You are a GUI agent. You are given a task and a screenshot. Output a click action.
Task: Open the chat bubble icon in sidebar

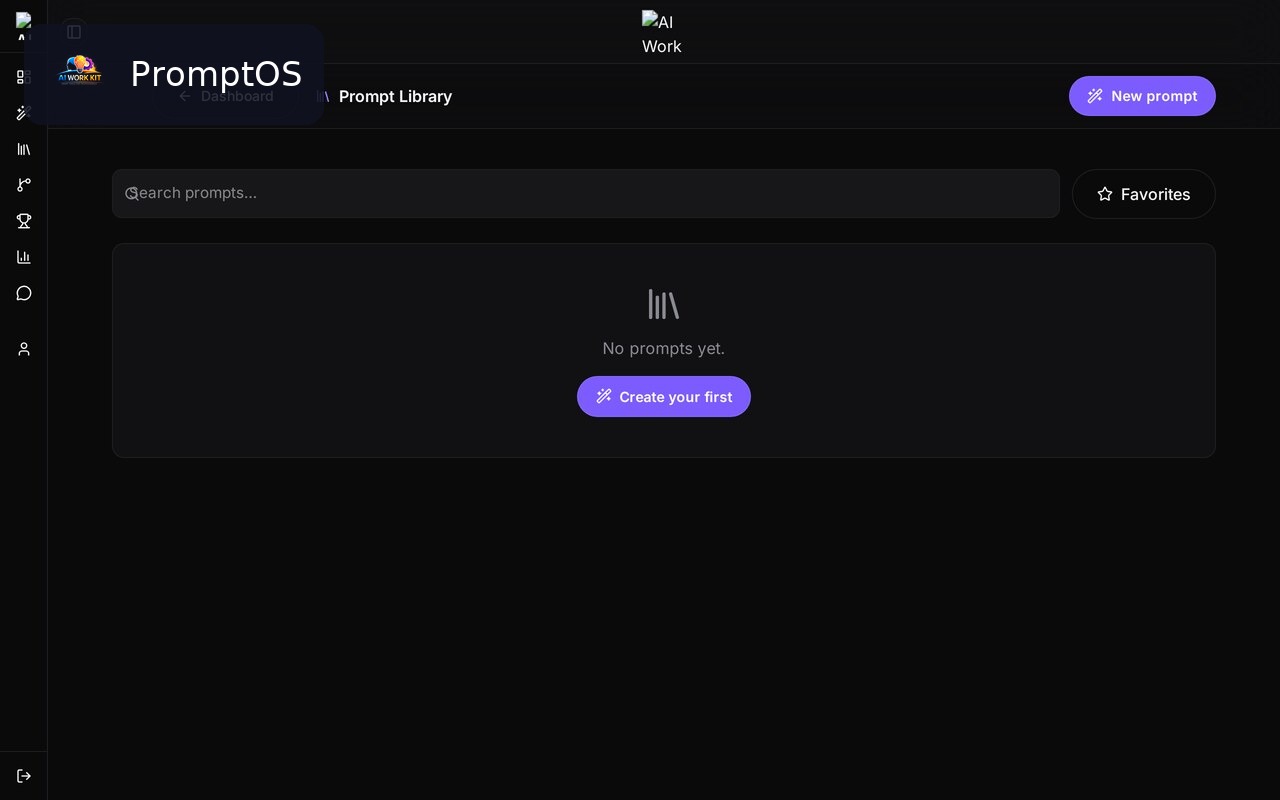coord(23,293)
